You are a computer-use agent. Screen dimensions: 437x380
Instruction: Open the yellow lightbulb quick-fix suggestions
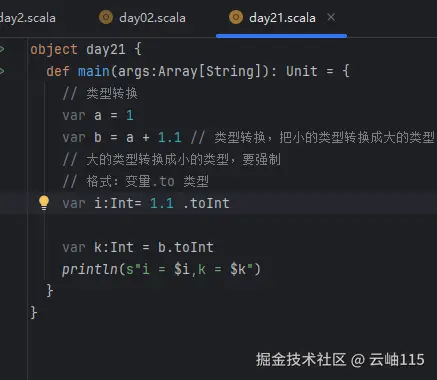coord(44,203)
